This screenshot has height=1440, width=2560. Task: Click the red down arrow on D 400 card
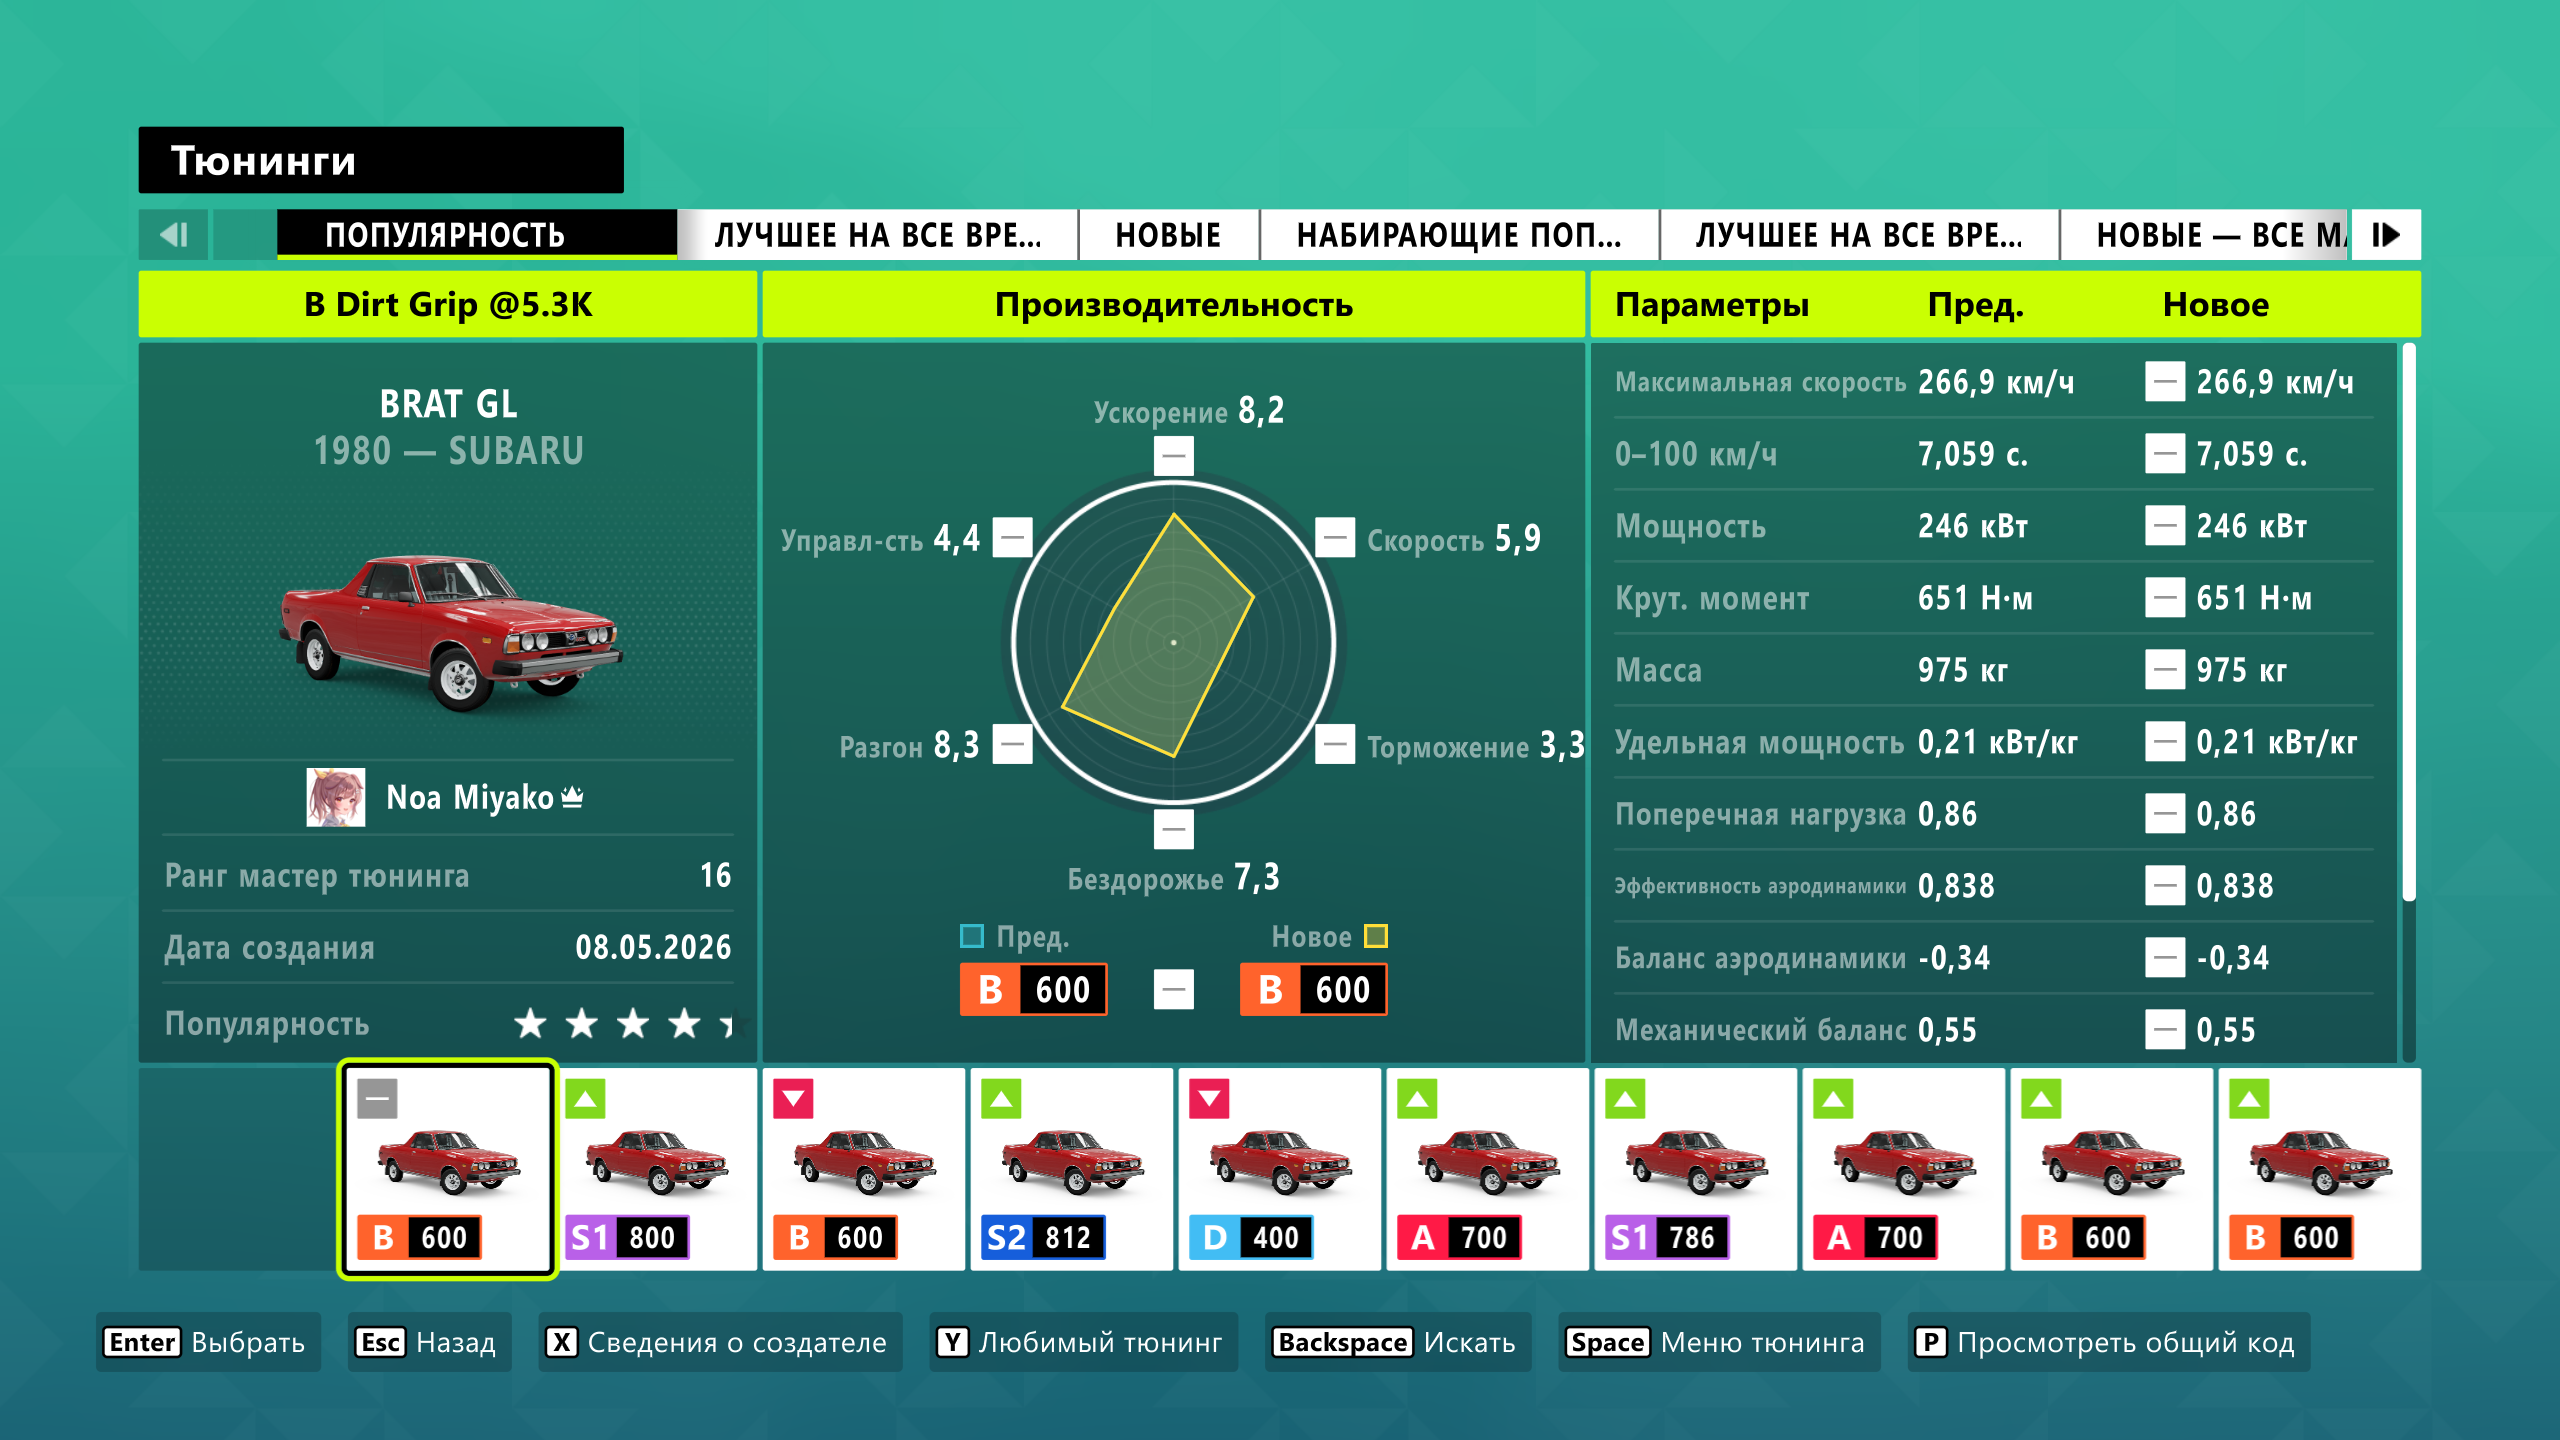pyautogui.click(x=1209, y=1099)
